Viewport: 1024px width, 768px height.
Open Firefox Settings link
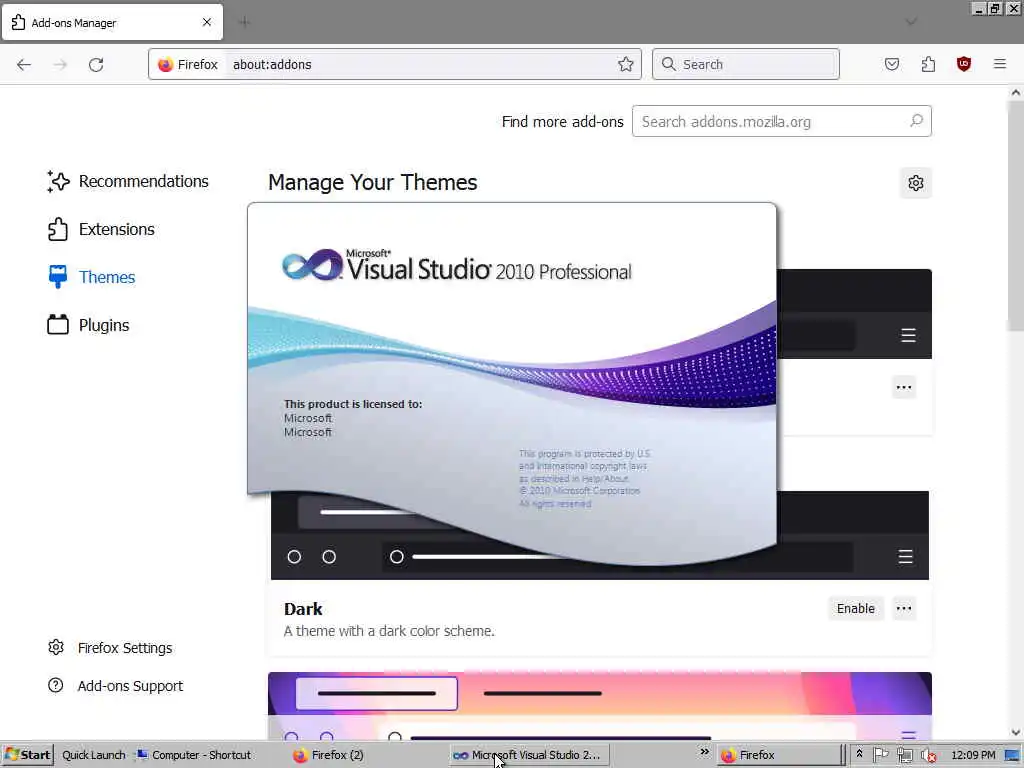[x=110, y=648]
